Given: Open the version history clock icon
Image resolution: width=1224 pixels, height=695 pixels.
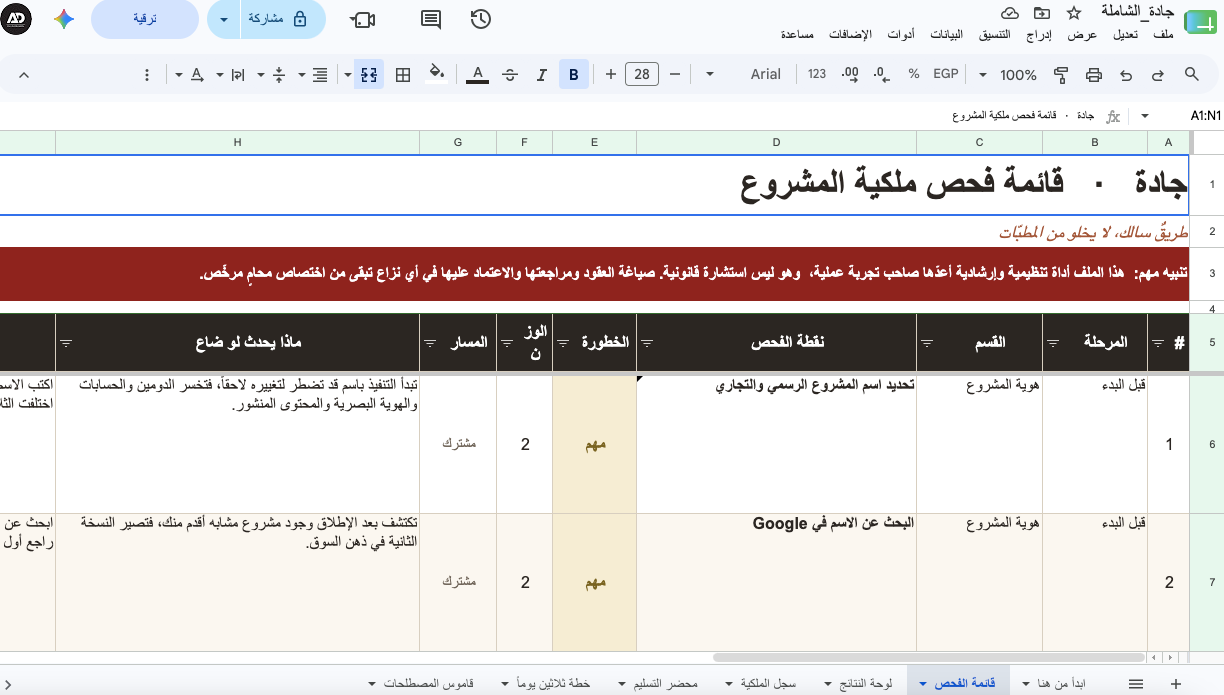Looking at the screenshot, I should [x=480, y=19].
